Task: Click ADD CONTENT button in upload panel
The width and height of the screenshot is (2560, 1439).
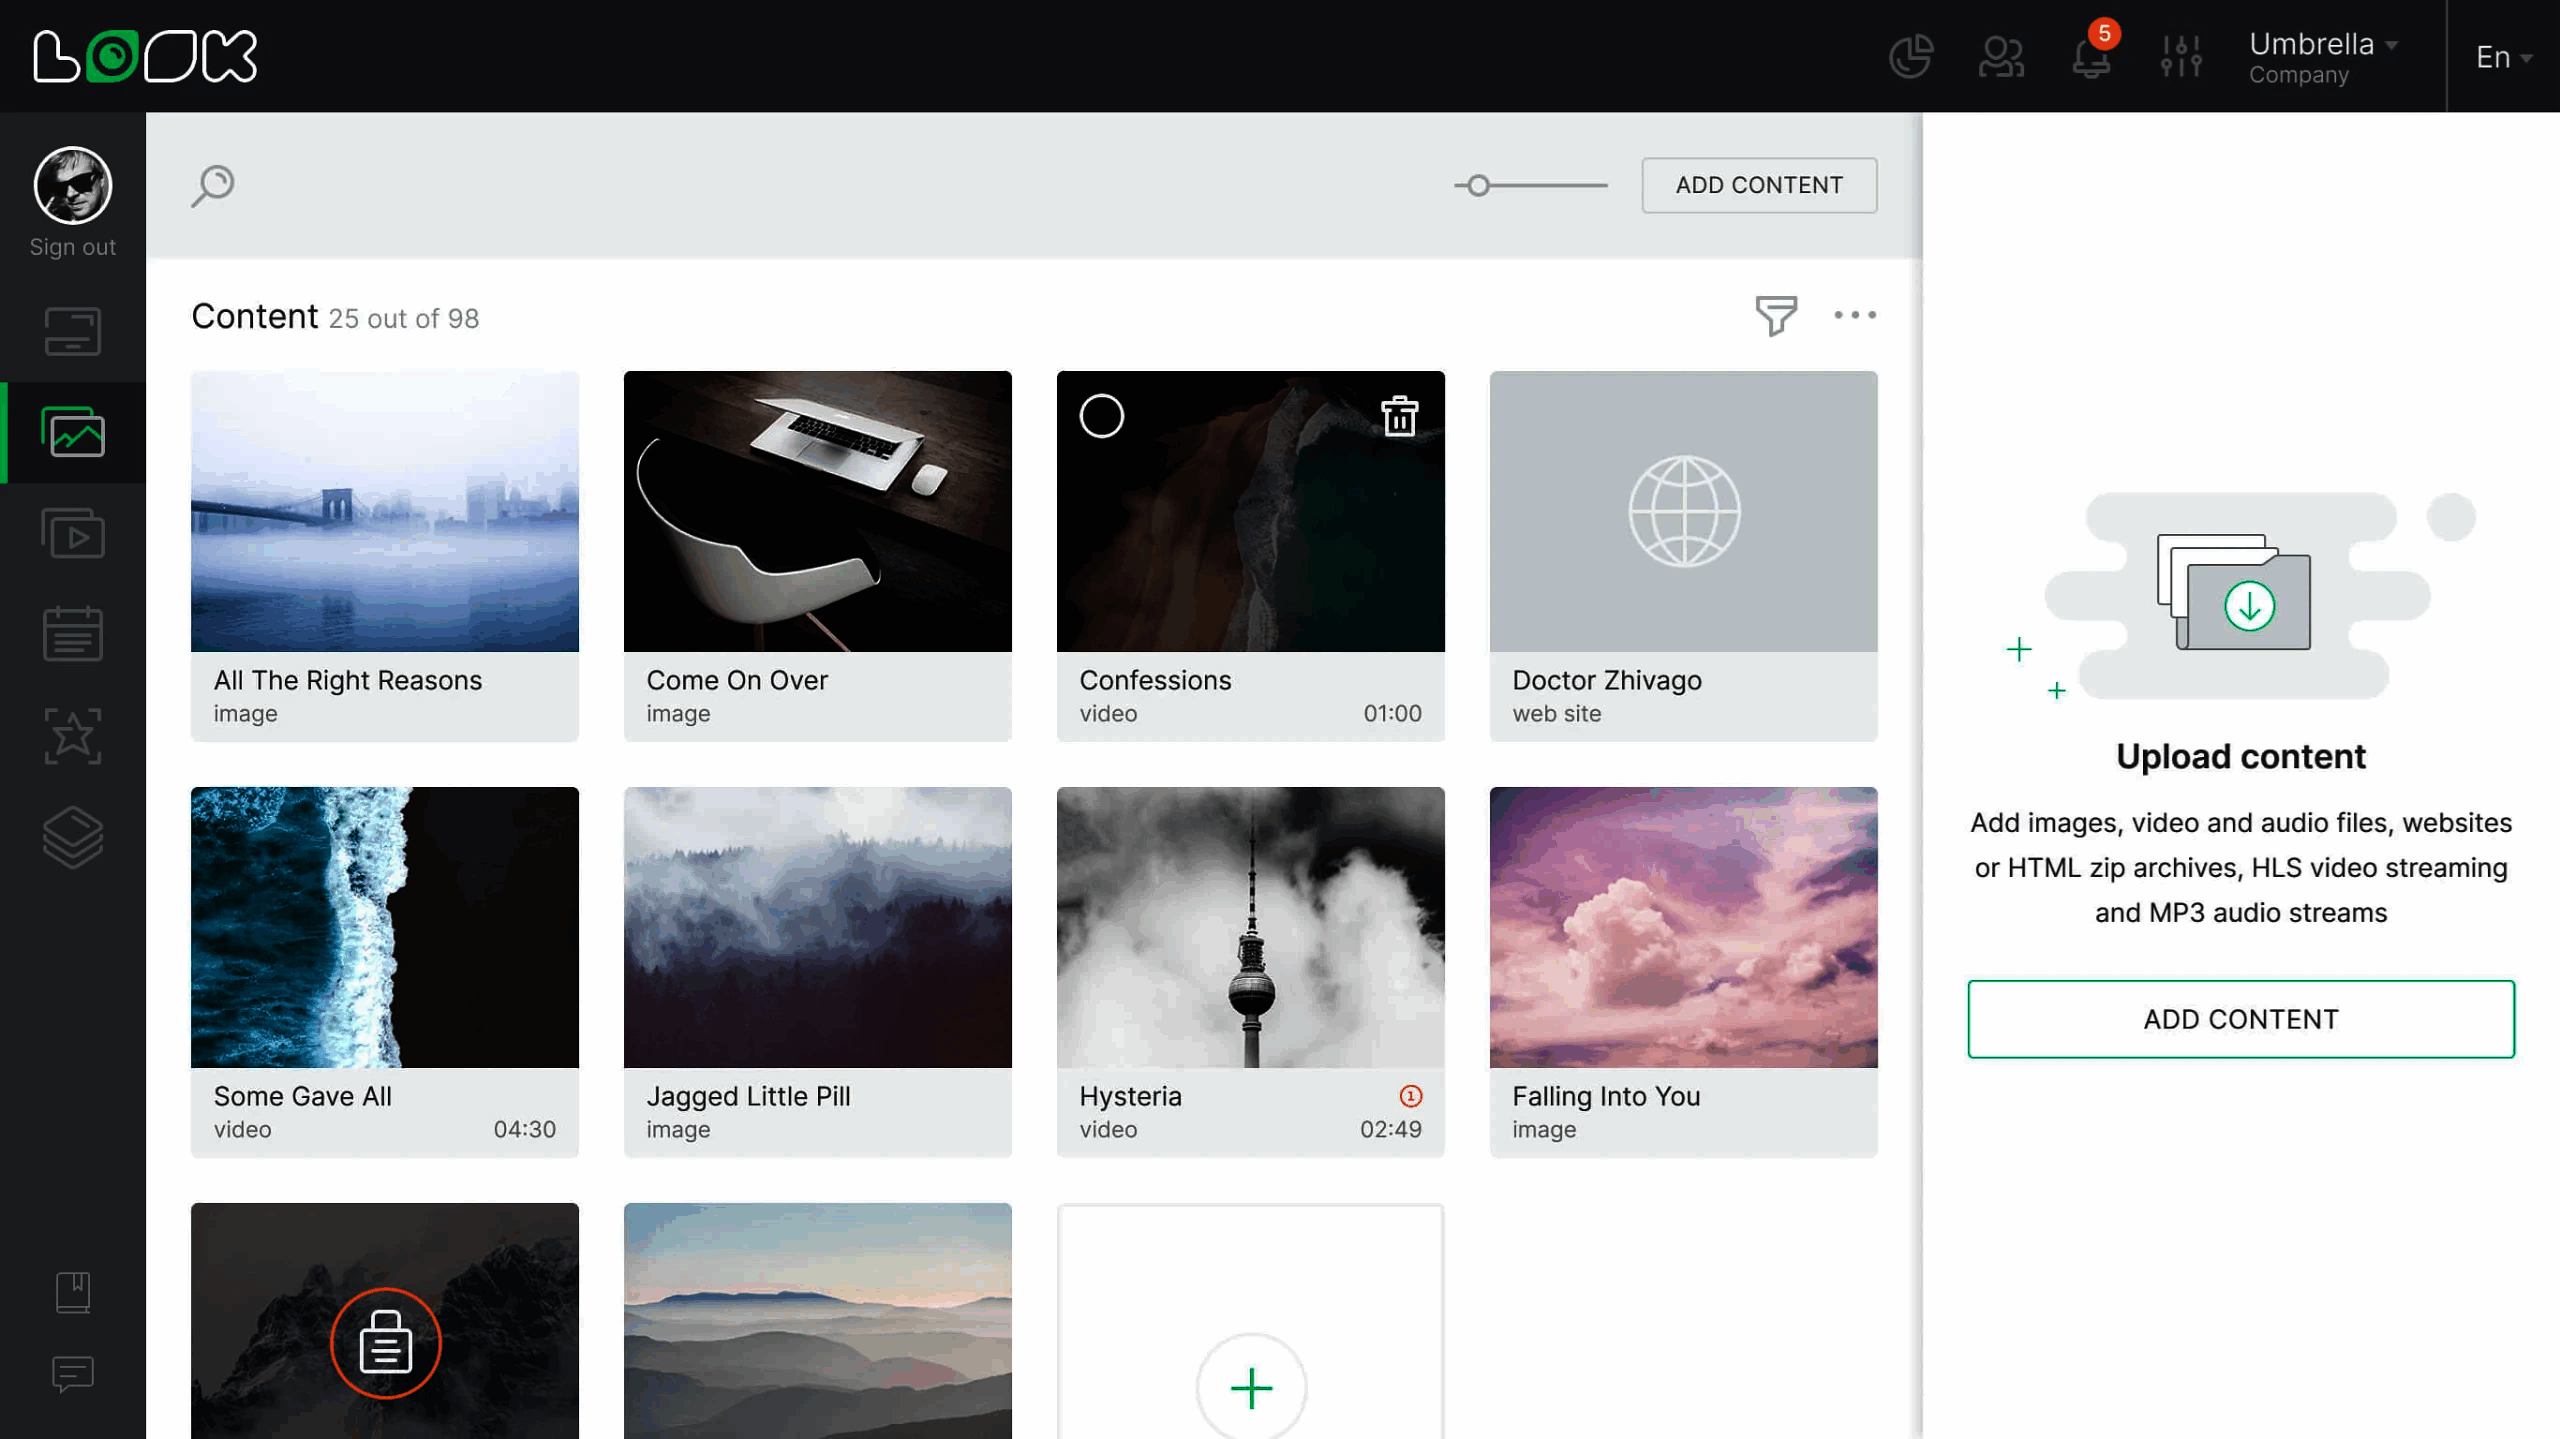Action: pyautogui.click(x=2240, y=1019)
